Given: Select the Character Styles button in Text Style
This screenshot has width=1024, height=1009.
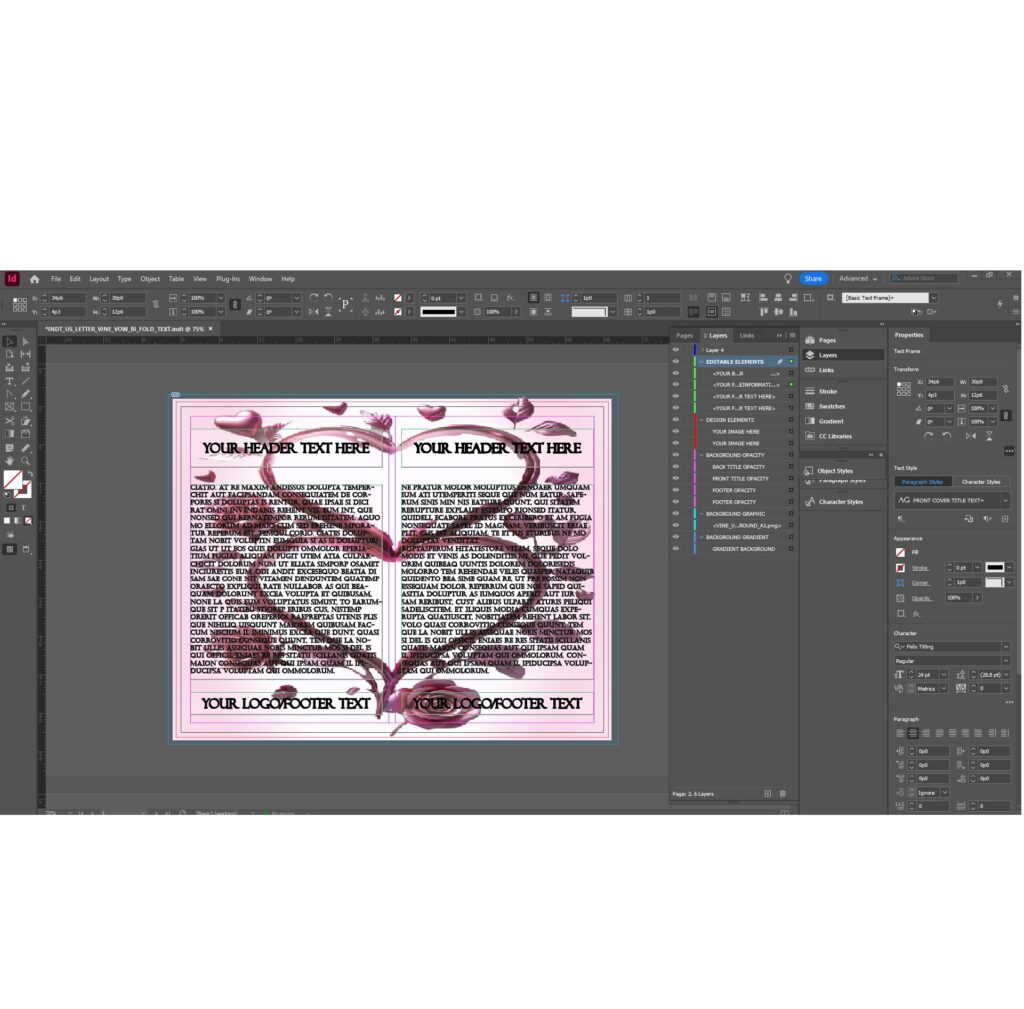Looking at the screenshot, I should tap(980, 482).
